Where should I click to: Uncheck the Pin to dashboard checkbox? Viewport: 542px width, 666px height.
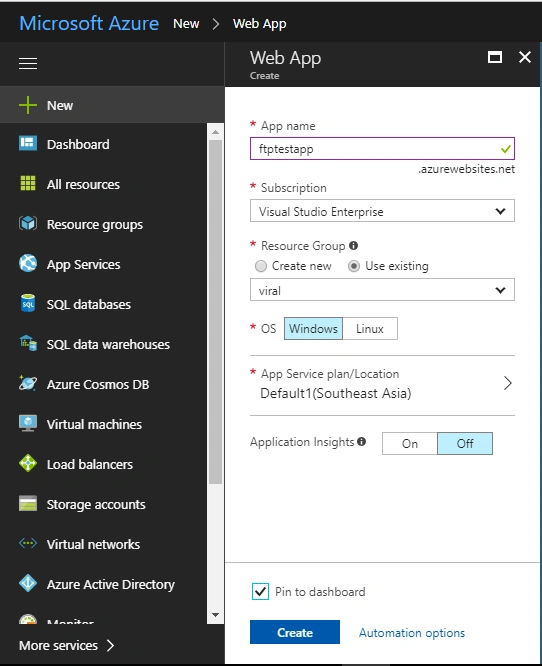click(x=260, y=591)
